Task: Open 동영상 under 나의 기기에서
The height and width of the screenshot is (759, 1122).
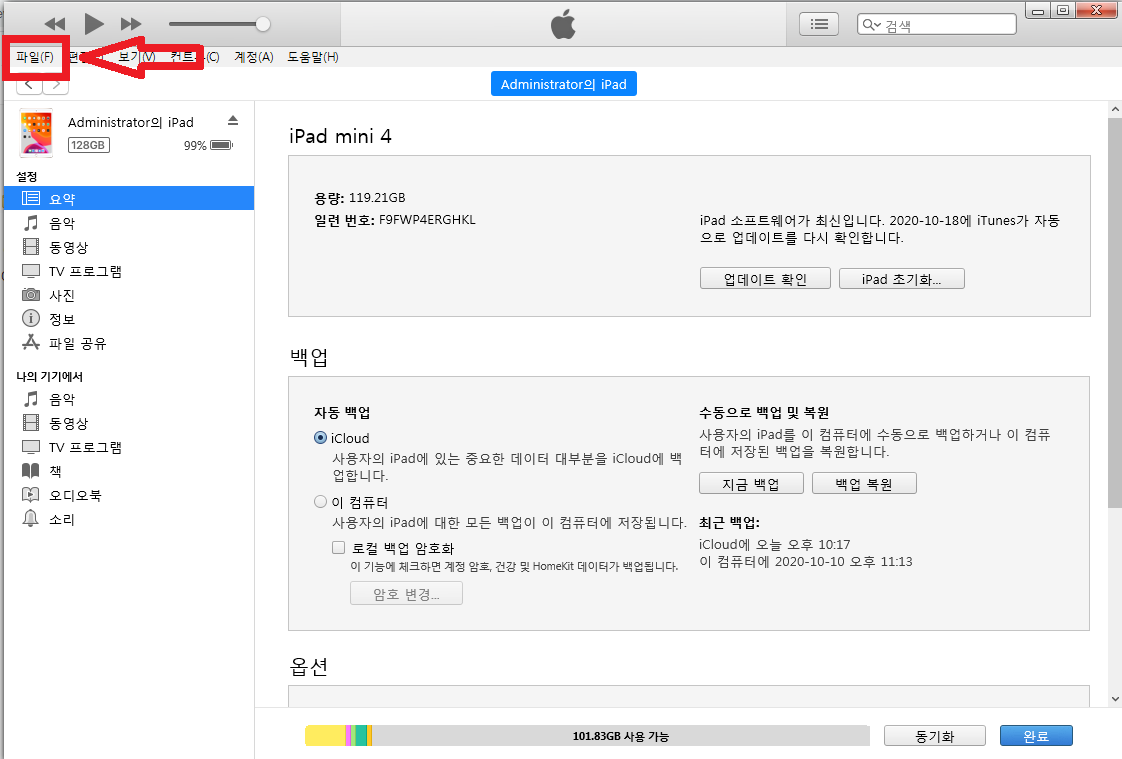Action: point(129,423)
